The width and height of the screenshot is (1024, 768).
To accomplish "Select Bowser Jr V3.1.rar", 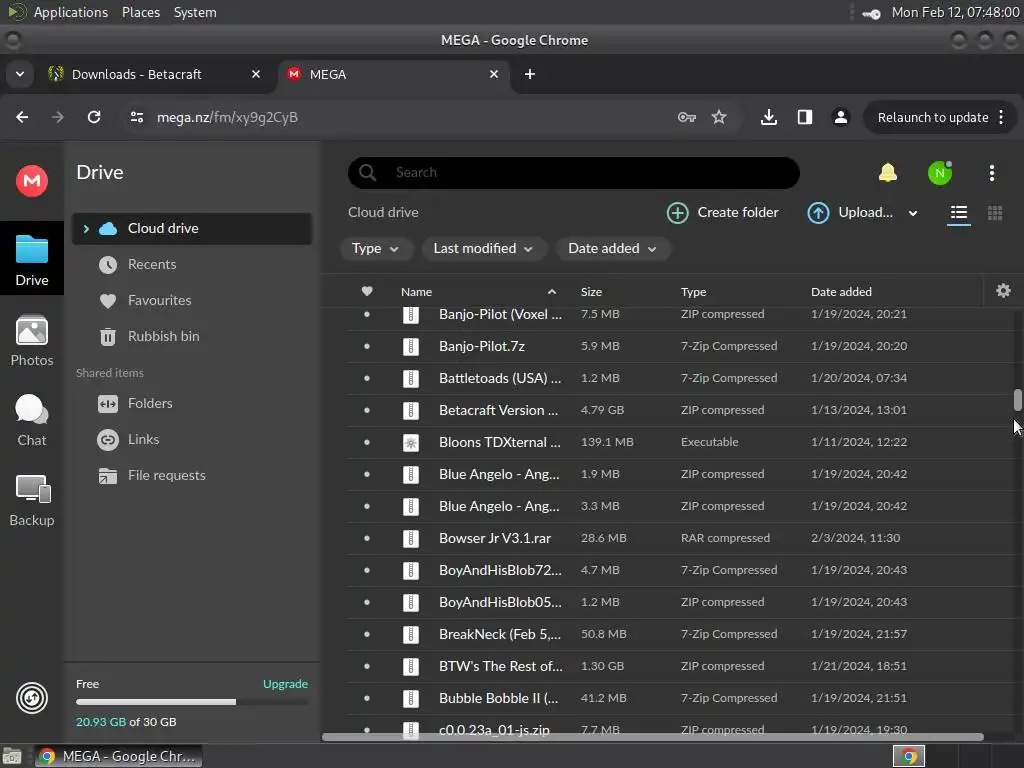I will coord(679,538).
